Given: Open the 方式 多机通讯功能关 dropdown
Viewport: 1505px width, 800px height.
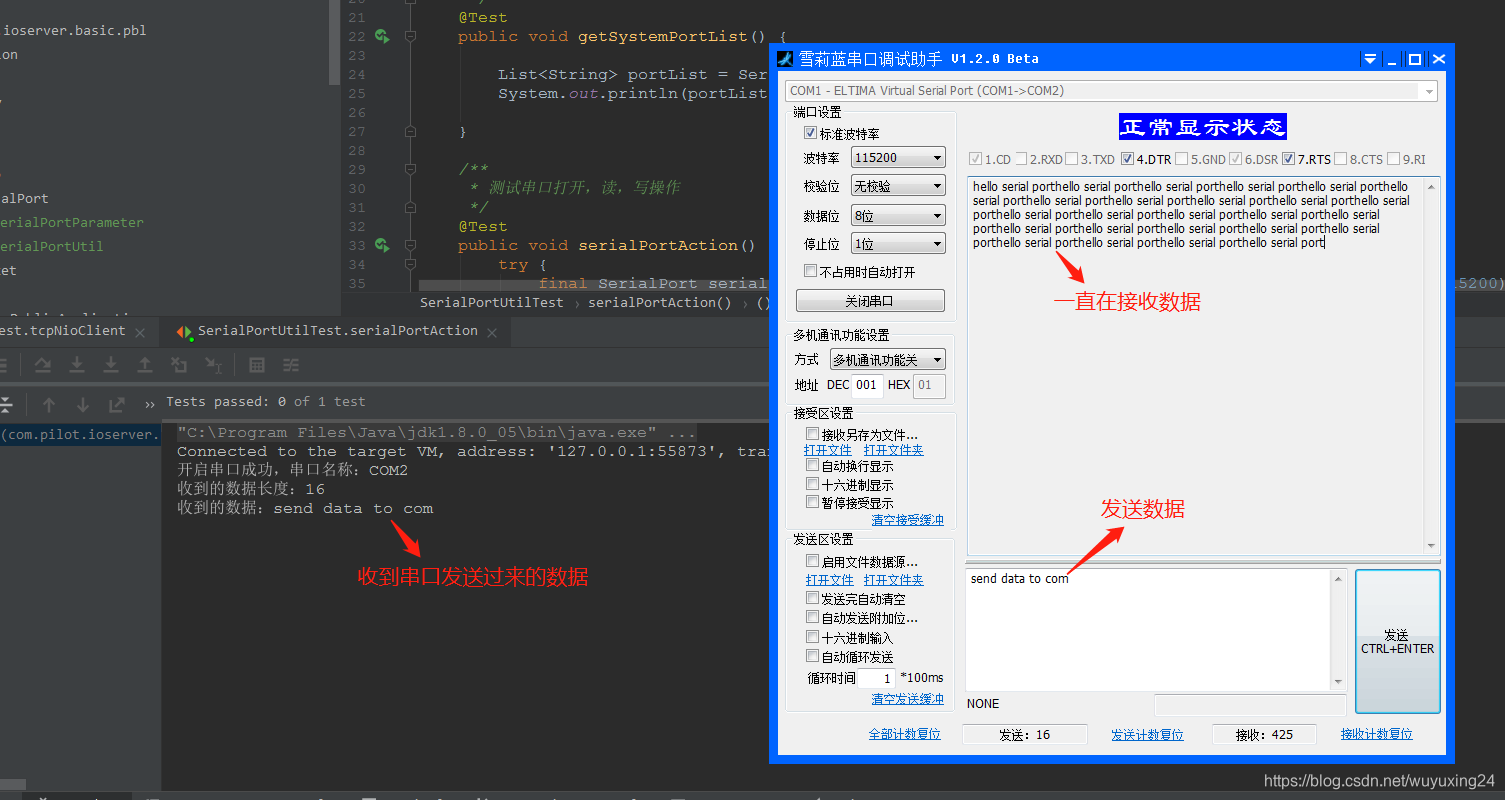Looking at the screenshot, I should tap(887, 360).
